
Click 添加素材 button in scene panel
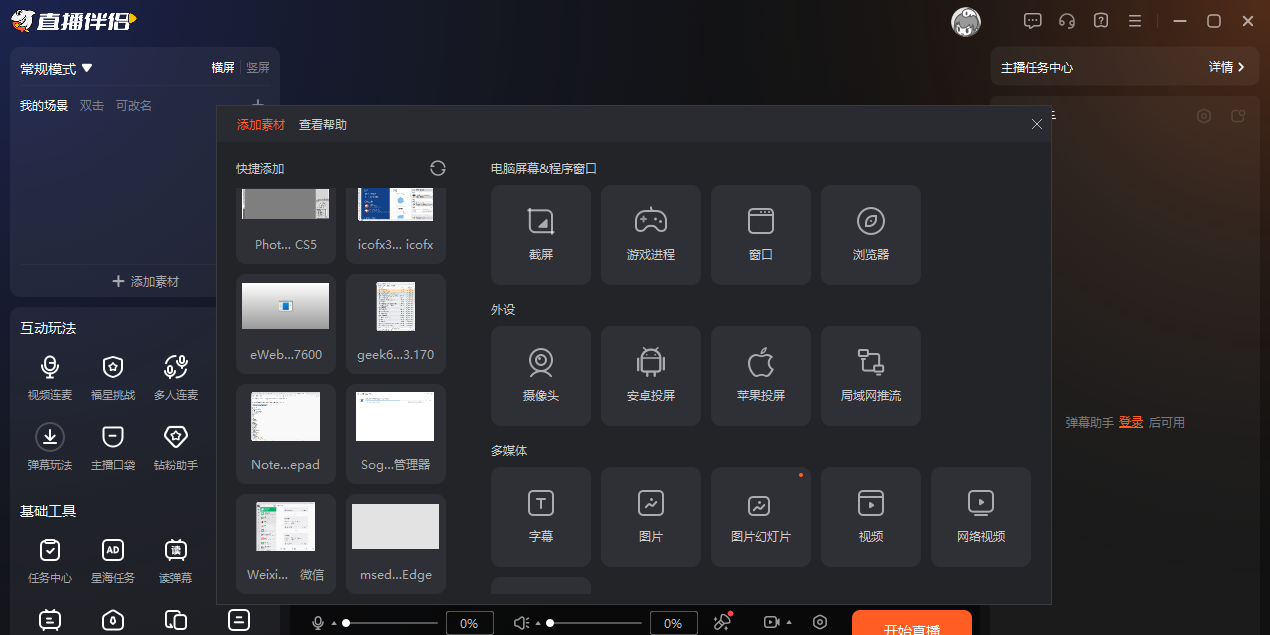(145, 282)
